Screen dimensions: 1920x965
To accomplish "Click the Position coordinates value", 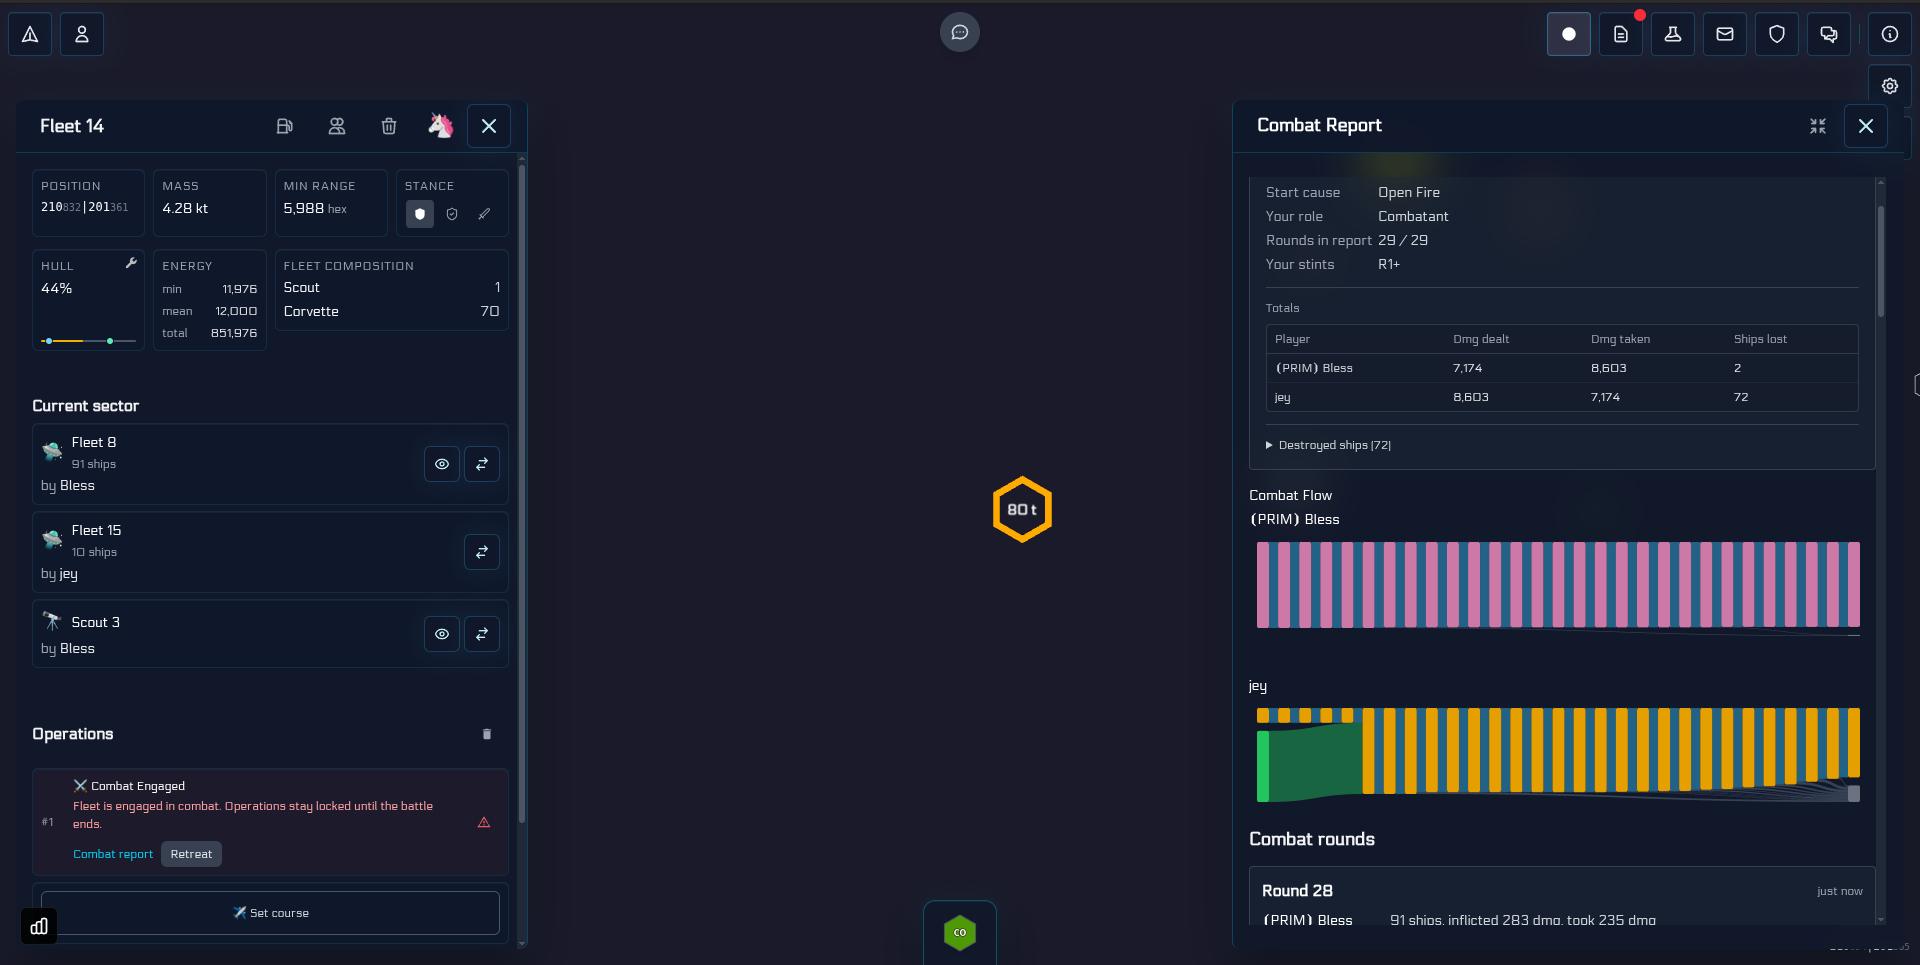I will (85, 207).
